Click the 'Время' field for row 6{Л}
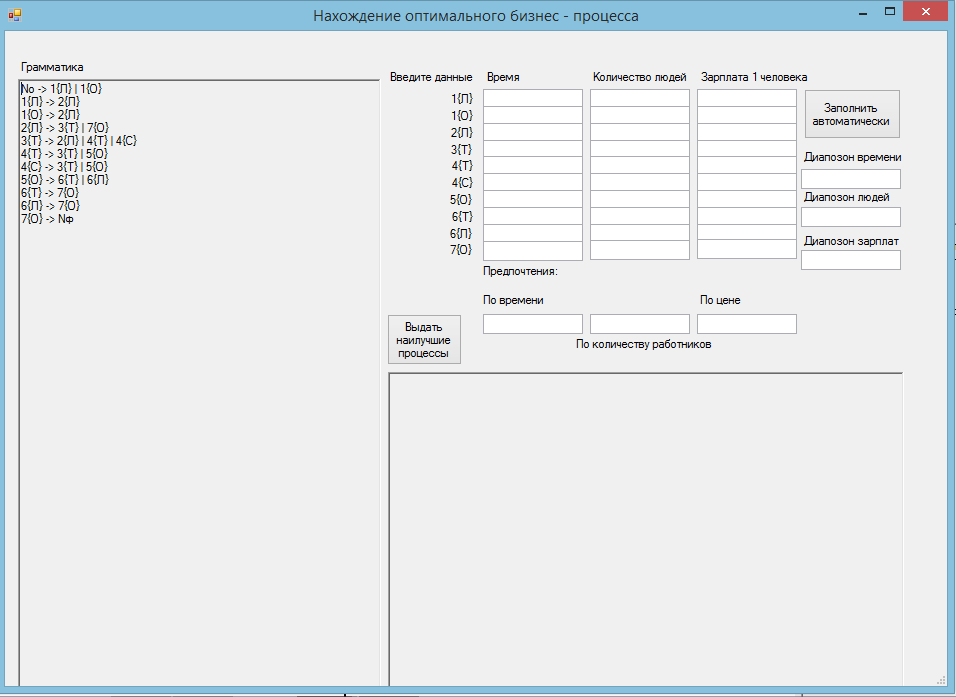Image resolution: width=956 pixels, height=697 pixels. (532, 233)
